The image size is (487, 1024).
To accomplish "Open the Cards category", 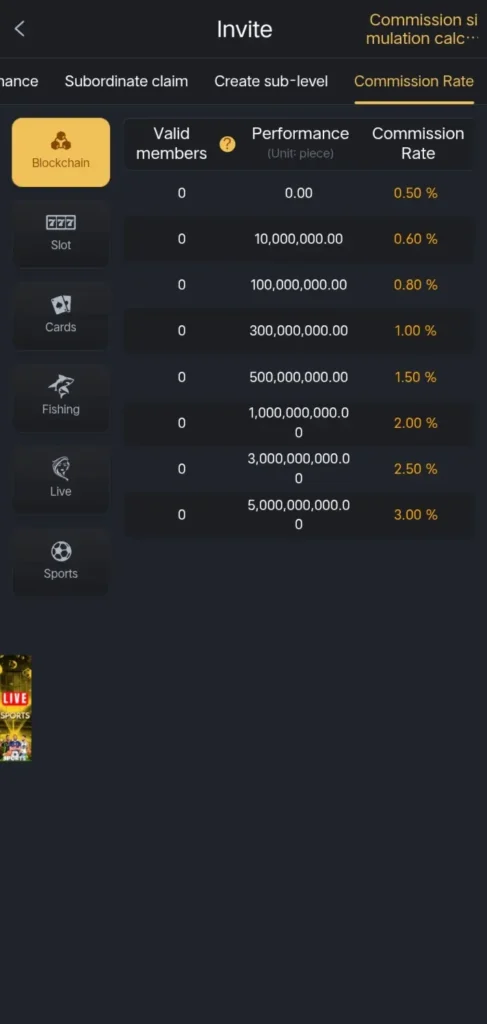I will (61, 315).
